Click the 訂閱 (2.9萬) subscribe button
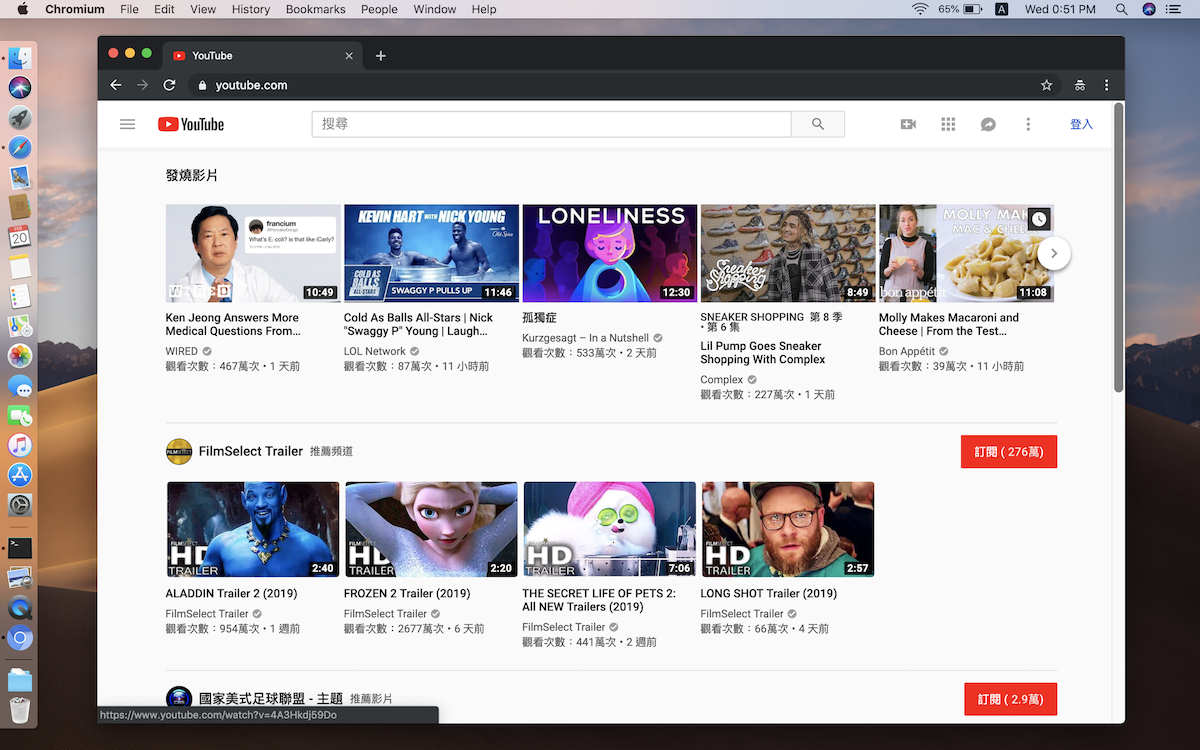 click(1010, 699)
